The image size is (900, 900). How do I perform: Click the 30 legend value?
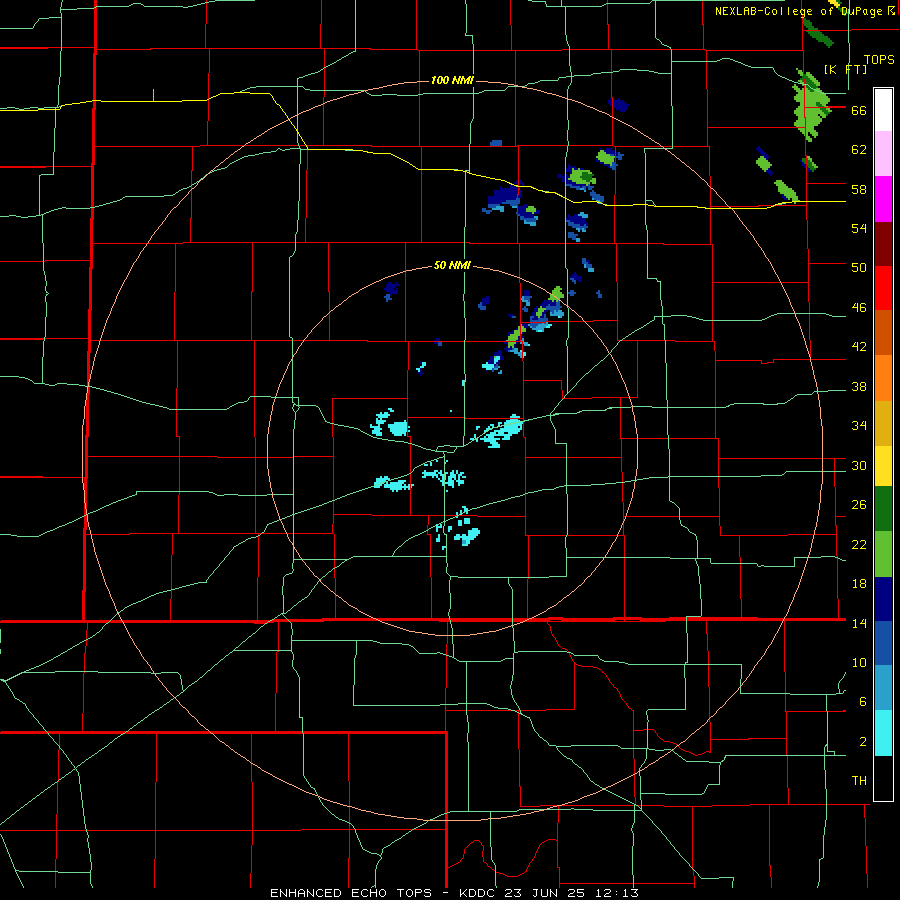pos(859,465)
